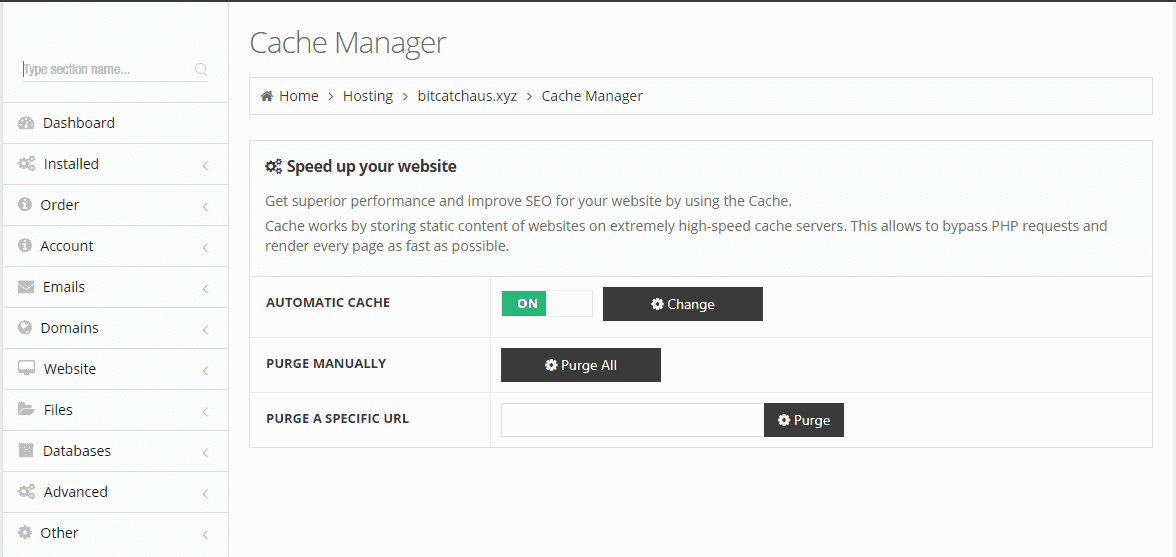Click the Purge All button
The image size is (1176, 557).
pyautogui.click(x=580, y=365)
